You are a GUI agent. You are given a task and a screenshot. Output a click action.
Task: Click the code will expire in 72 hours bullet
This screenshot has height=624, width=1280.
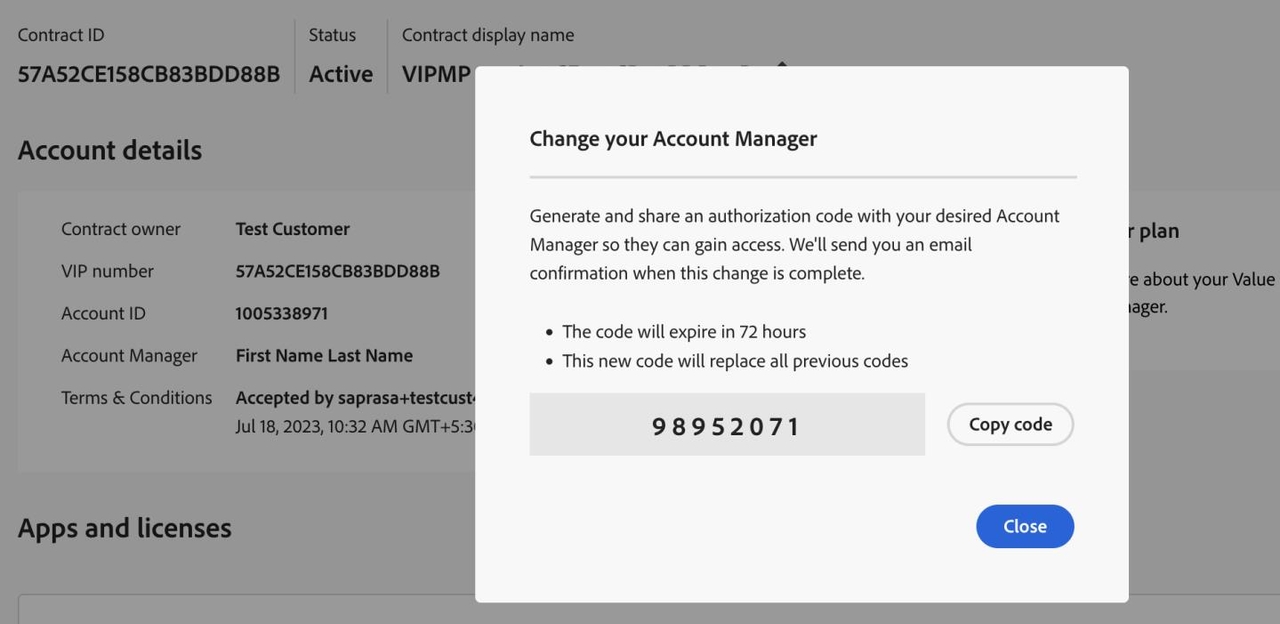[683, 331]
